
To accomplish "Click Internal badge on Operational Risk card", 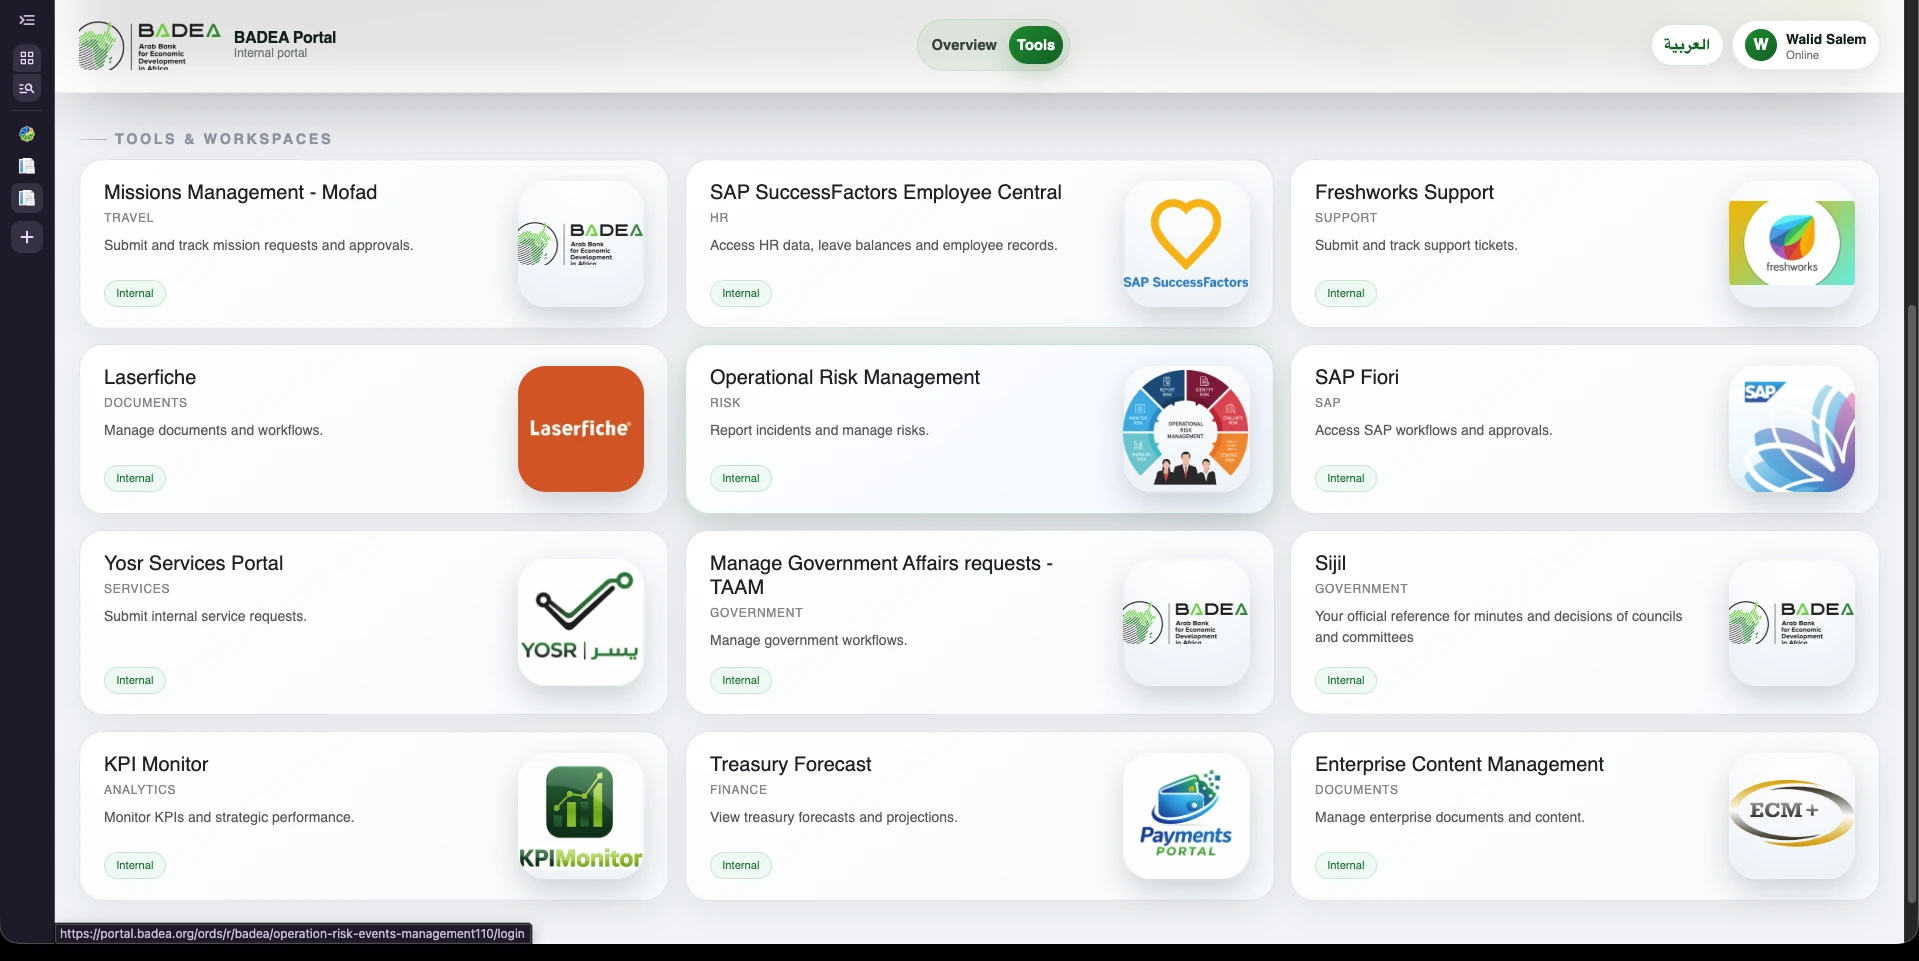I will [741, 478].
